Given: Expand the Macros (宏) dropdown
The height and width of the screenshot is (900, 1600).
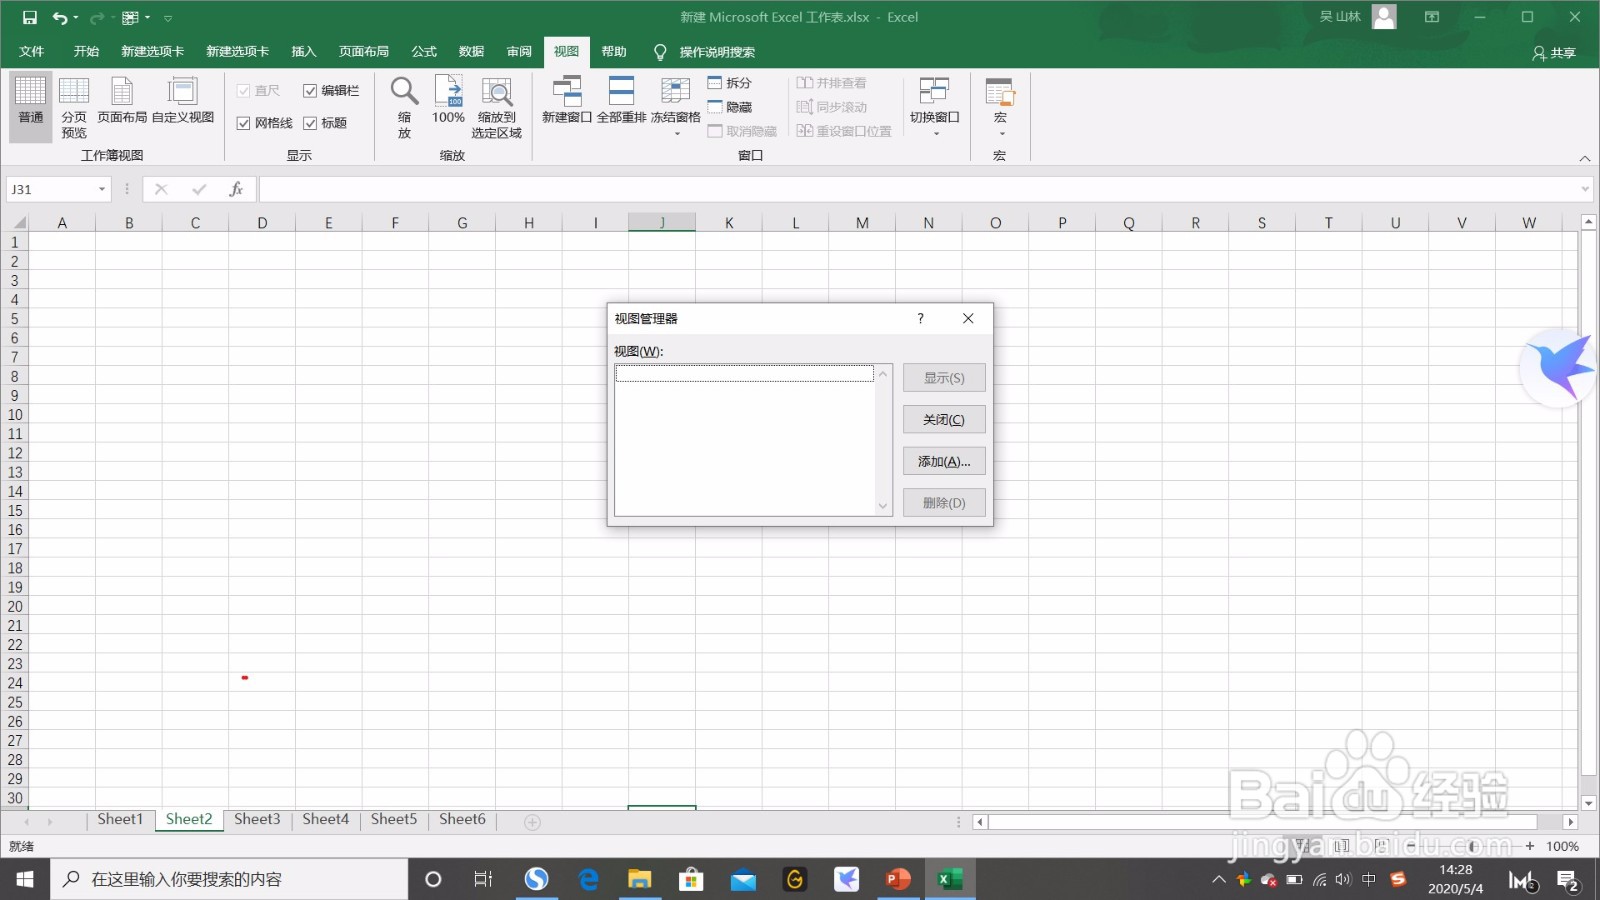Looking at the screenshot, I should point(1000,133).
